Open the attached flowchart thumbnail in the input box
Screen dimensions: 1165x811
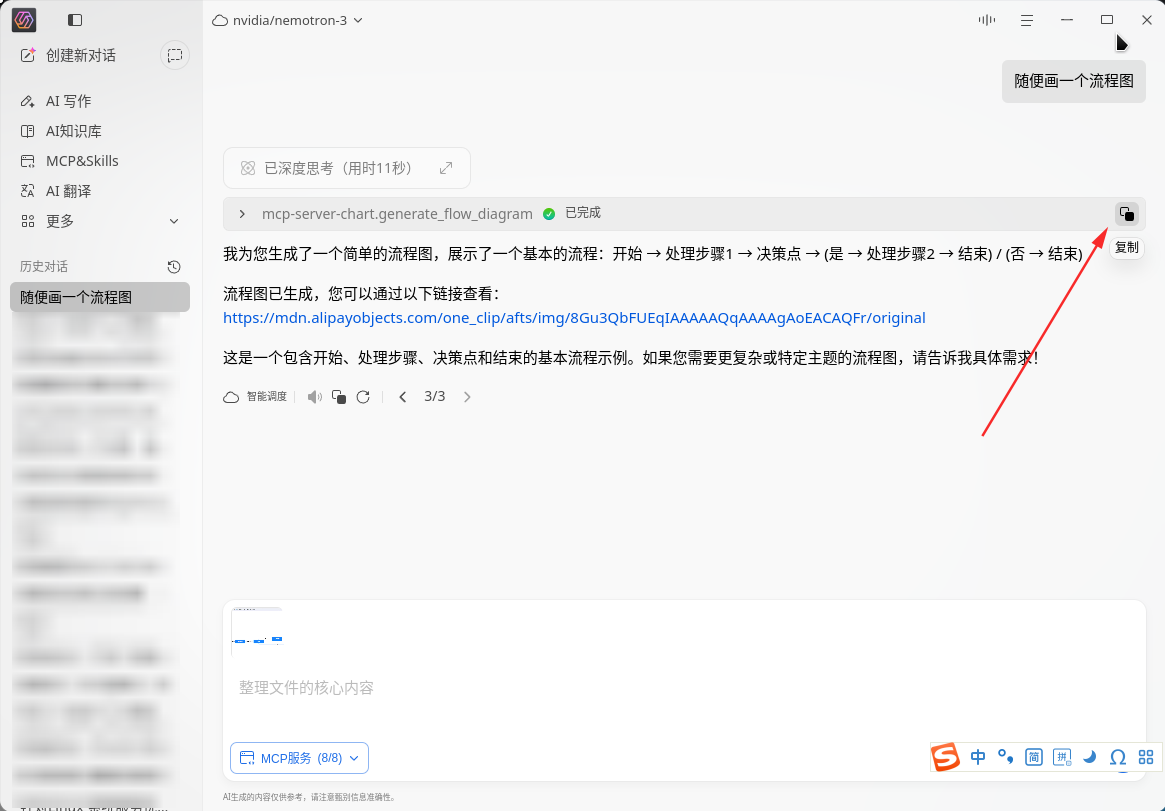point(257,631)
